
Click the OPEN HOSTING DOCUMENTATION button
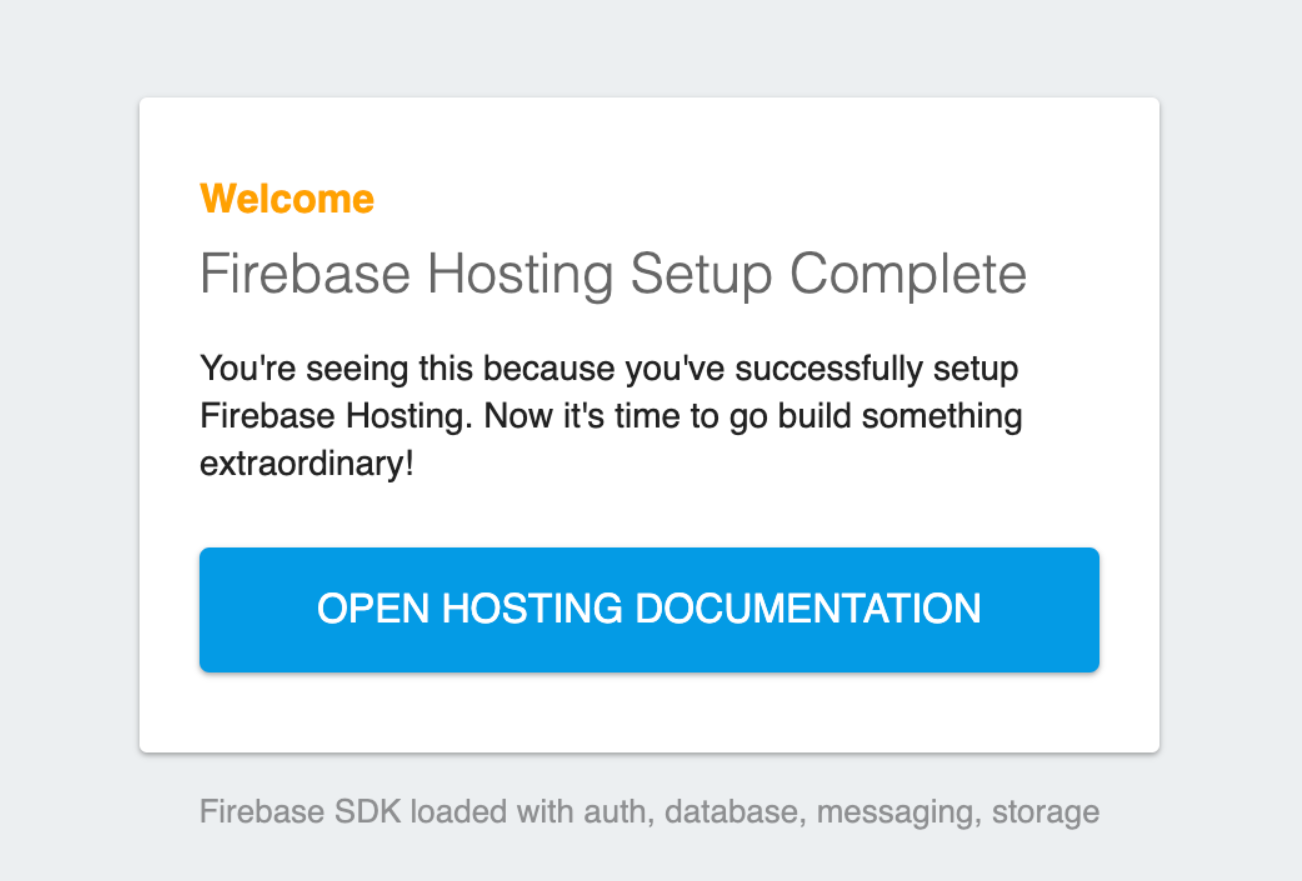coord(650,609)
